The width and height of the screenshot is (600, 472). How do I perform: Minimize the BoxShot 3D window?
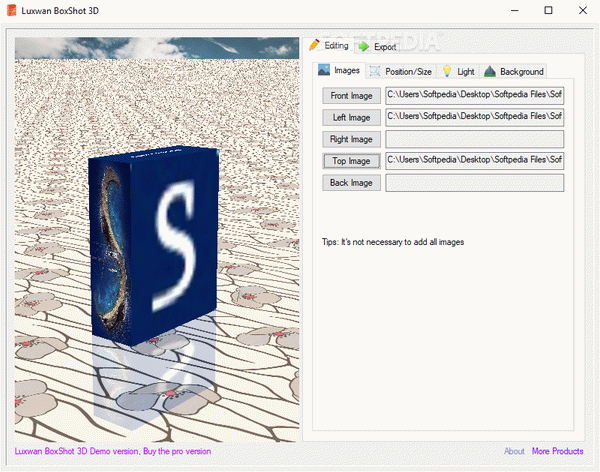(x=515, y=10)
